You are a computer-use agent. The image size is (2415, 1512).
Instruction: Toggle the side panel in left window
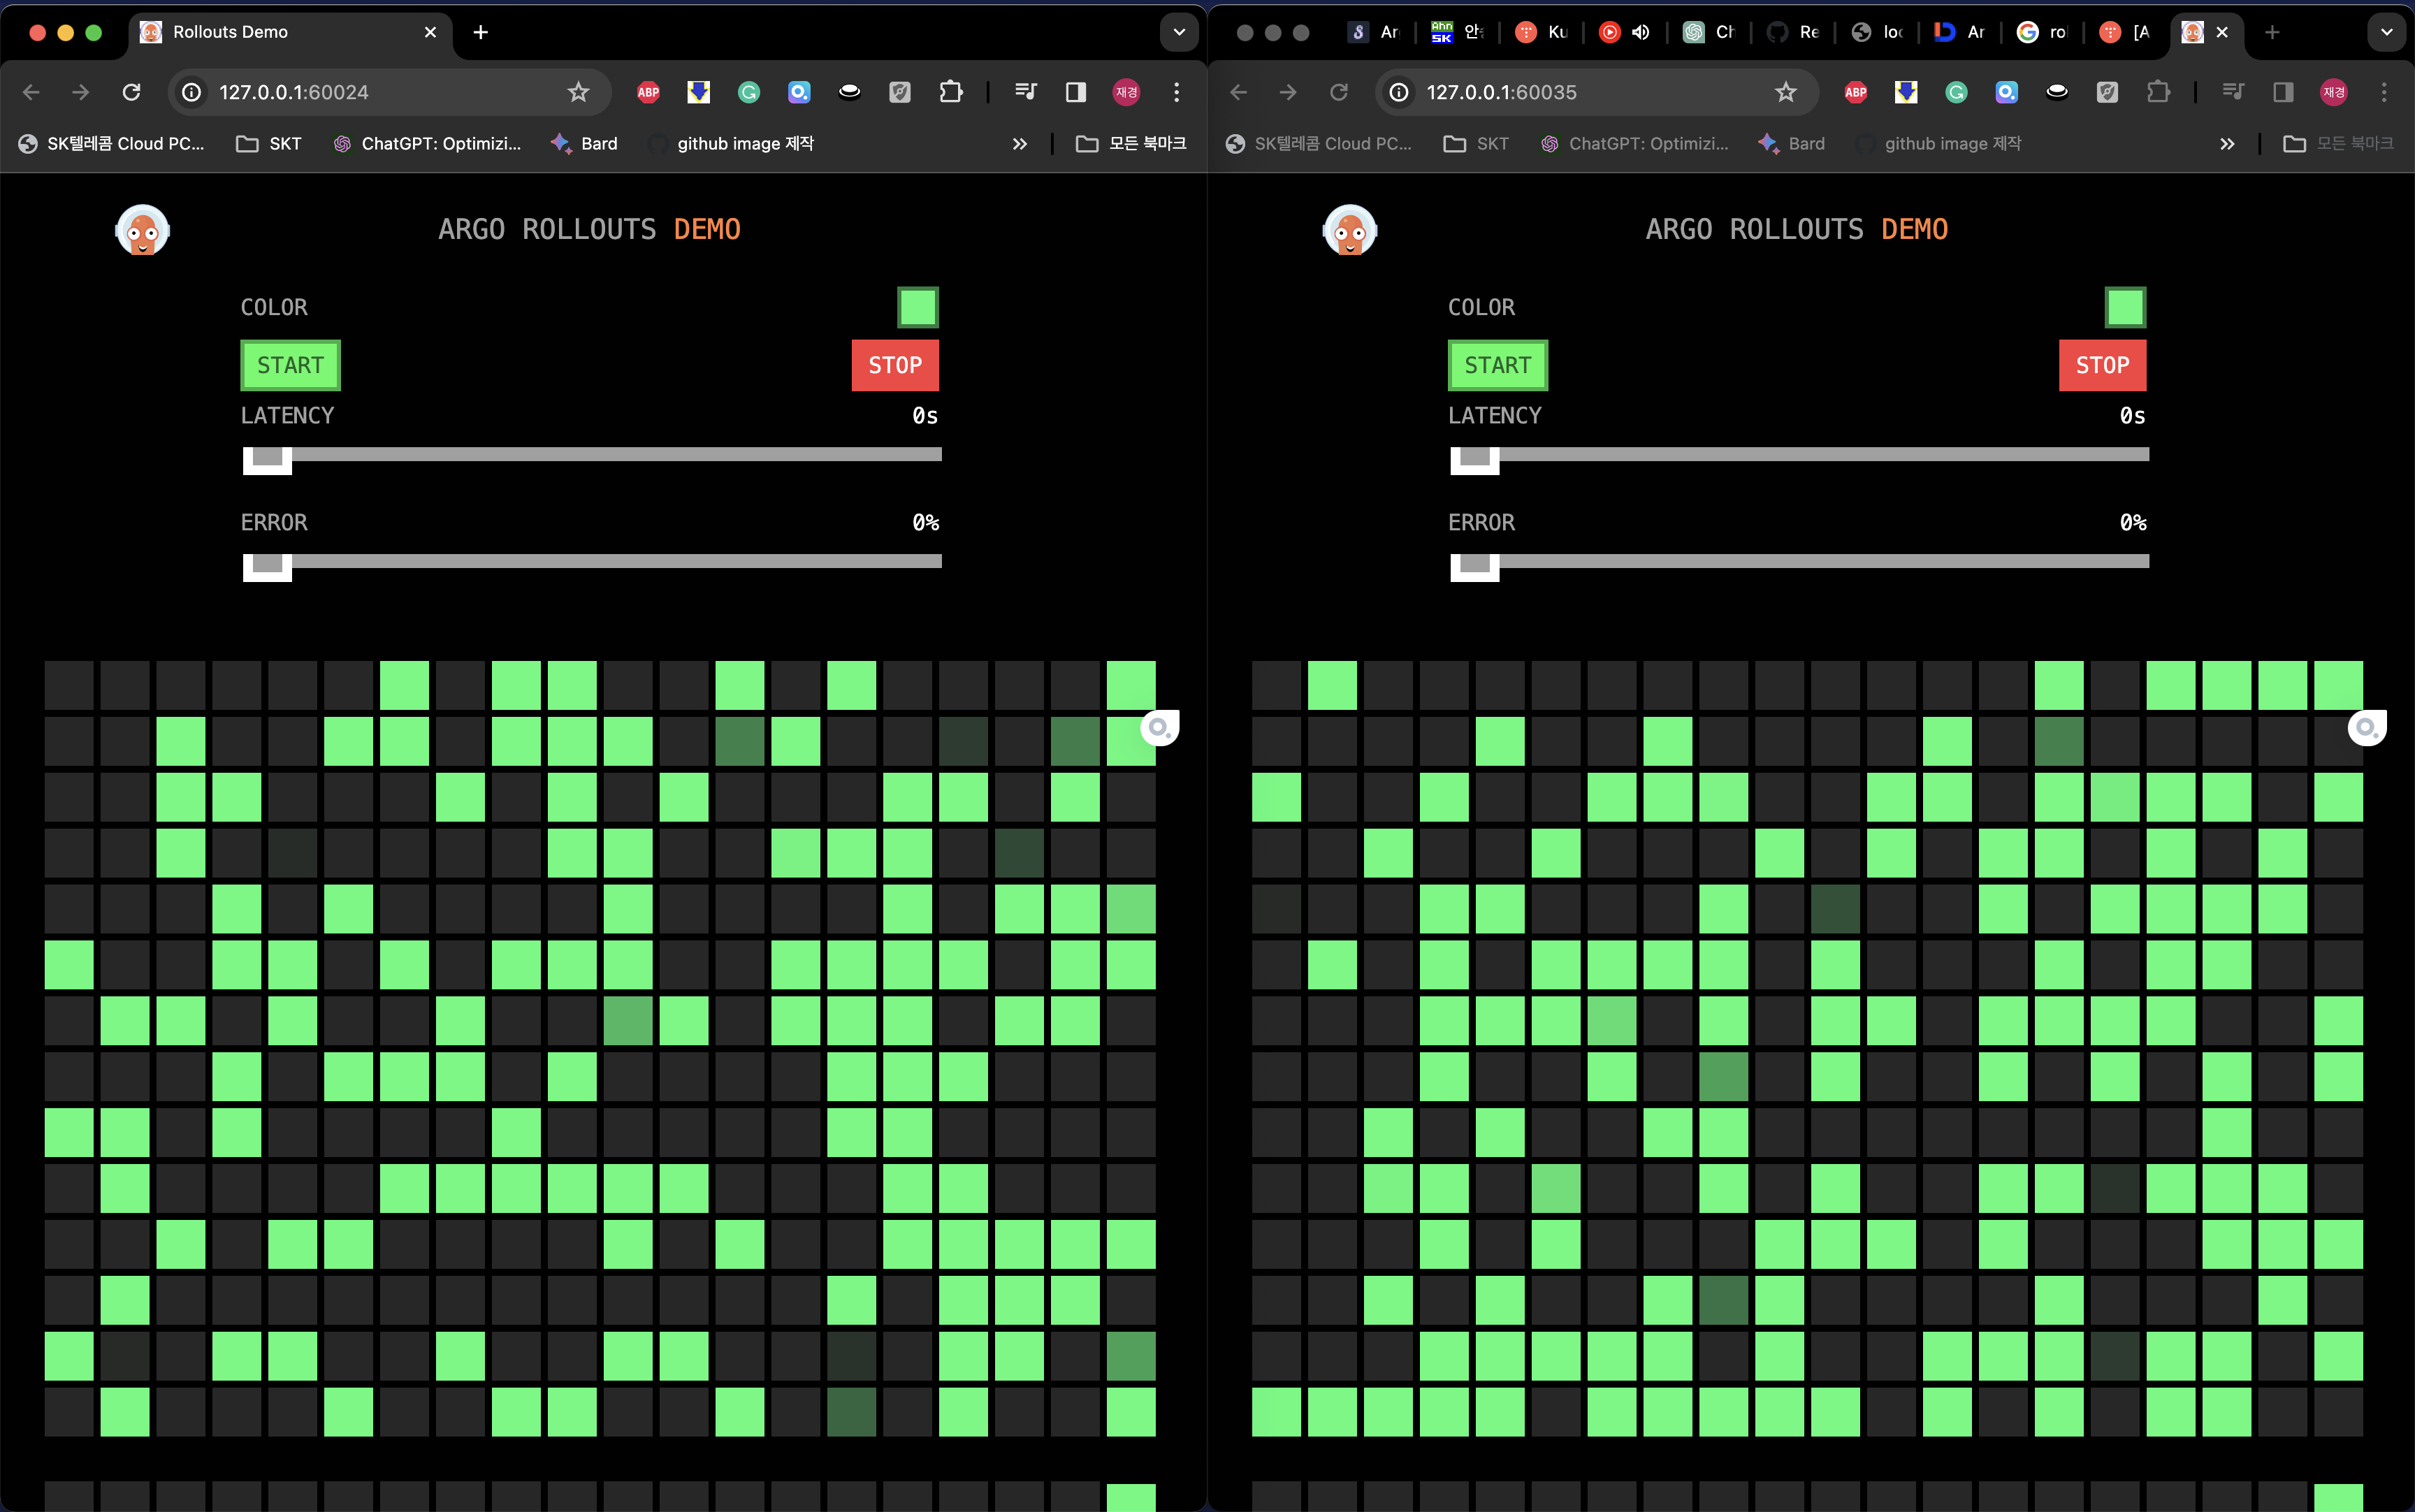[x=1076, y=92]
